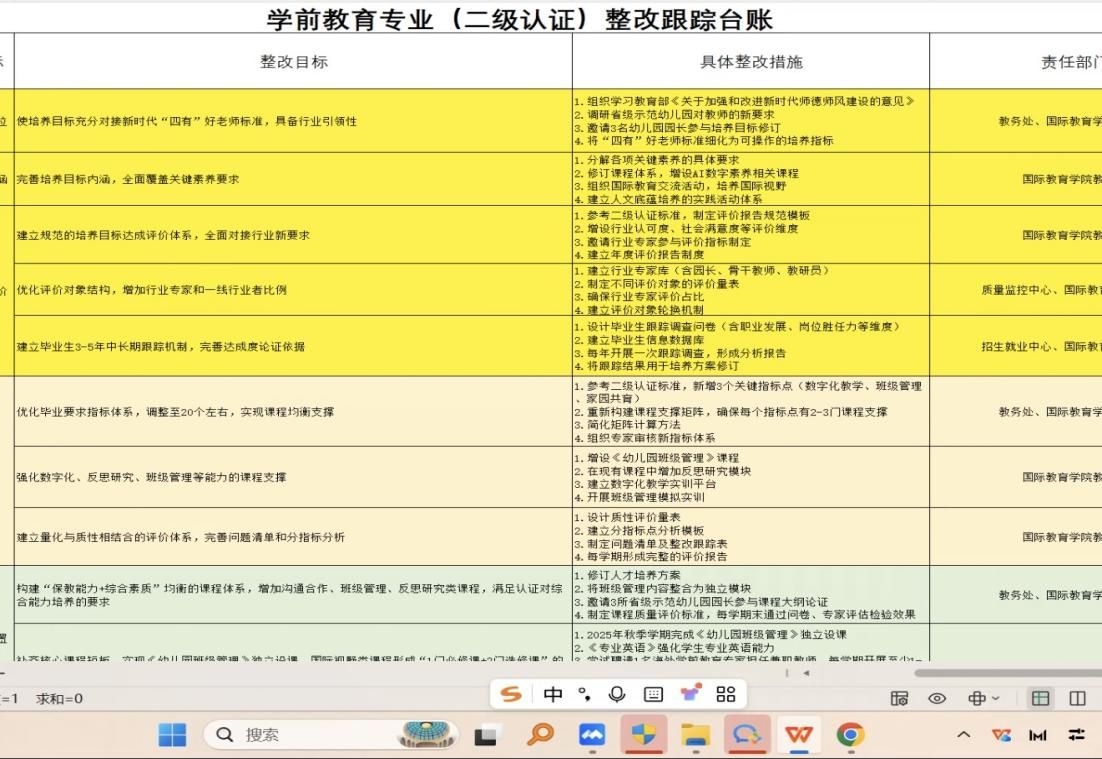Open the shield security app on taskbar

(643, 735)
